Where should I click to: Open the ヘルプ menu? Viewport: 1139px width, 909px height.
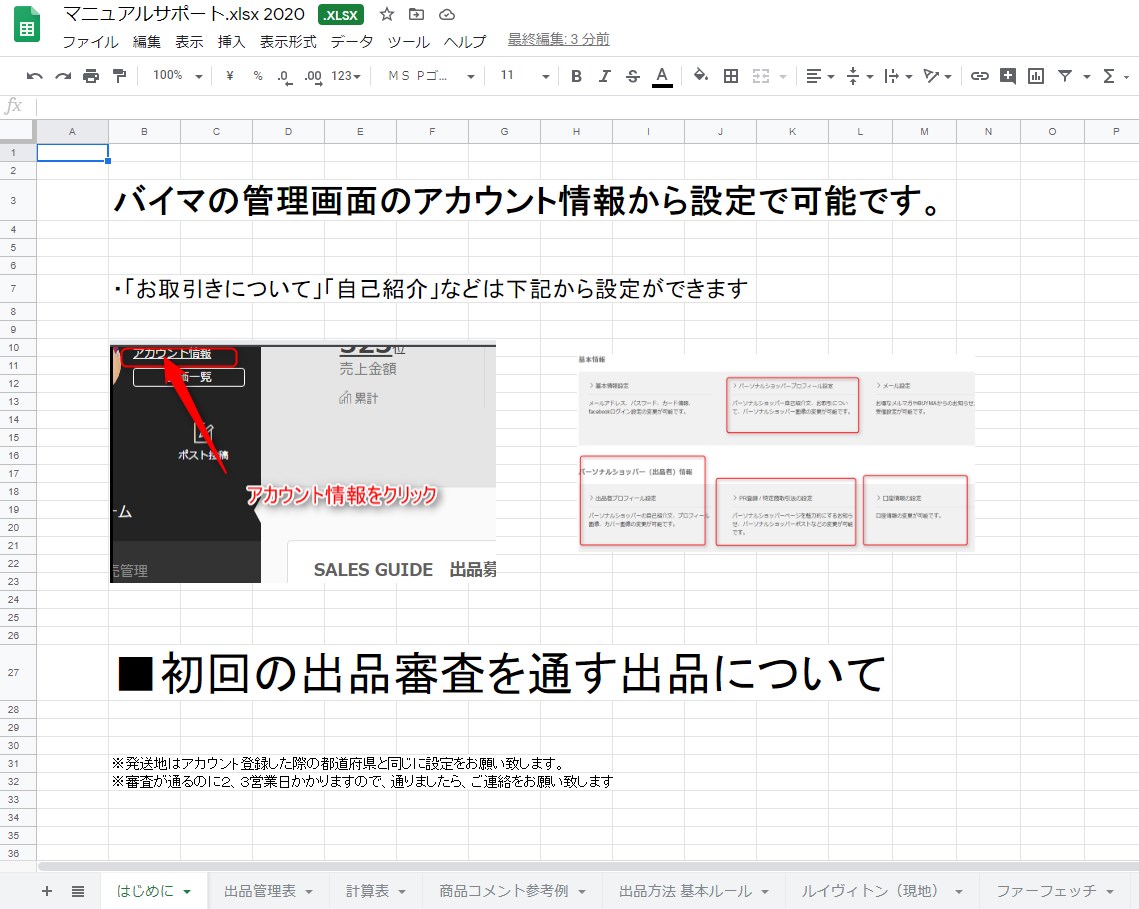click(465, 41)
